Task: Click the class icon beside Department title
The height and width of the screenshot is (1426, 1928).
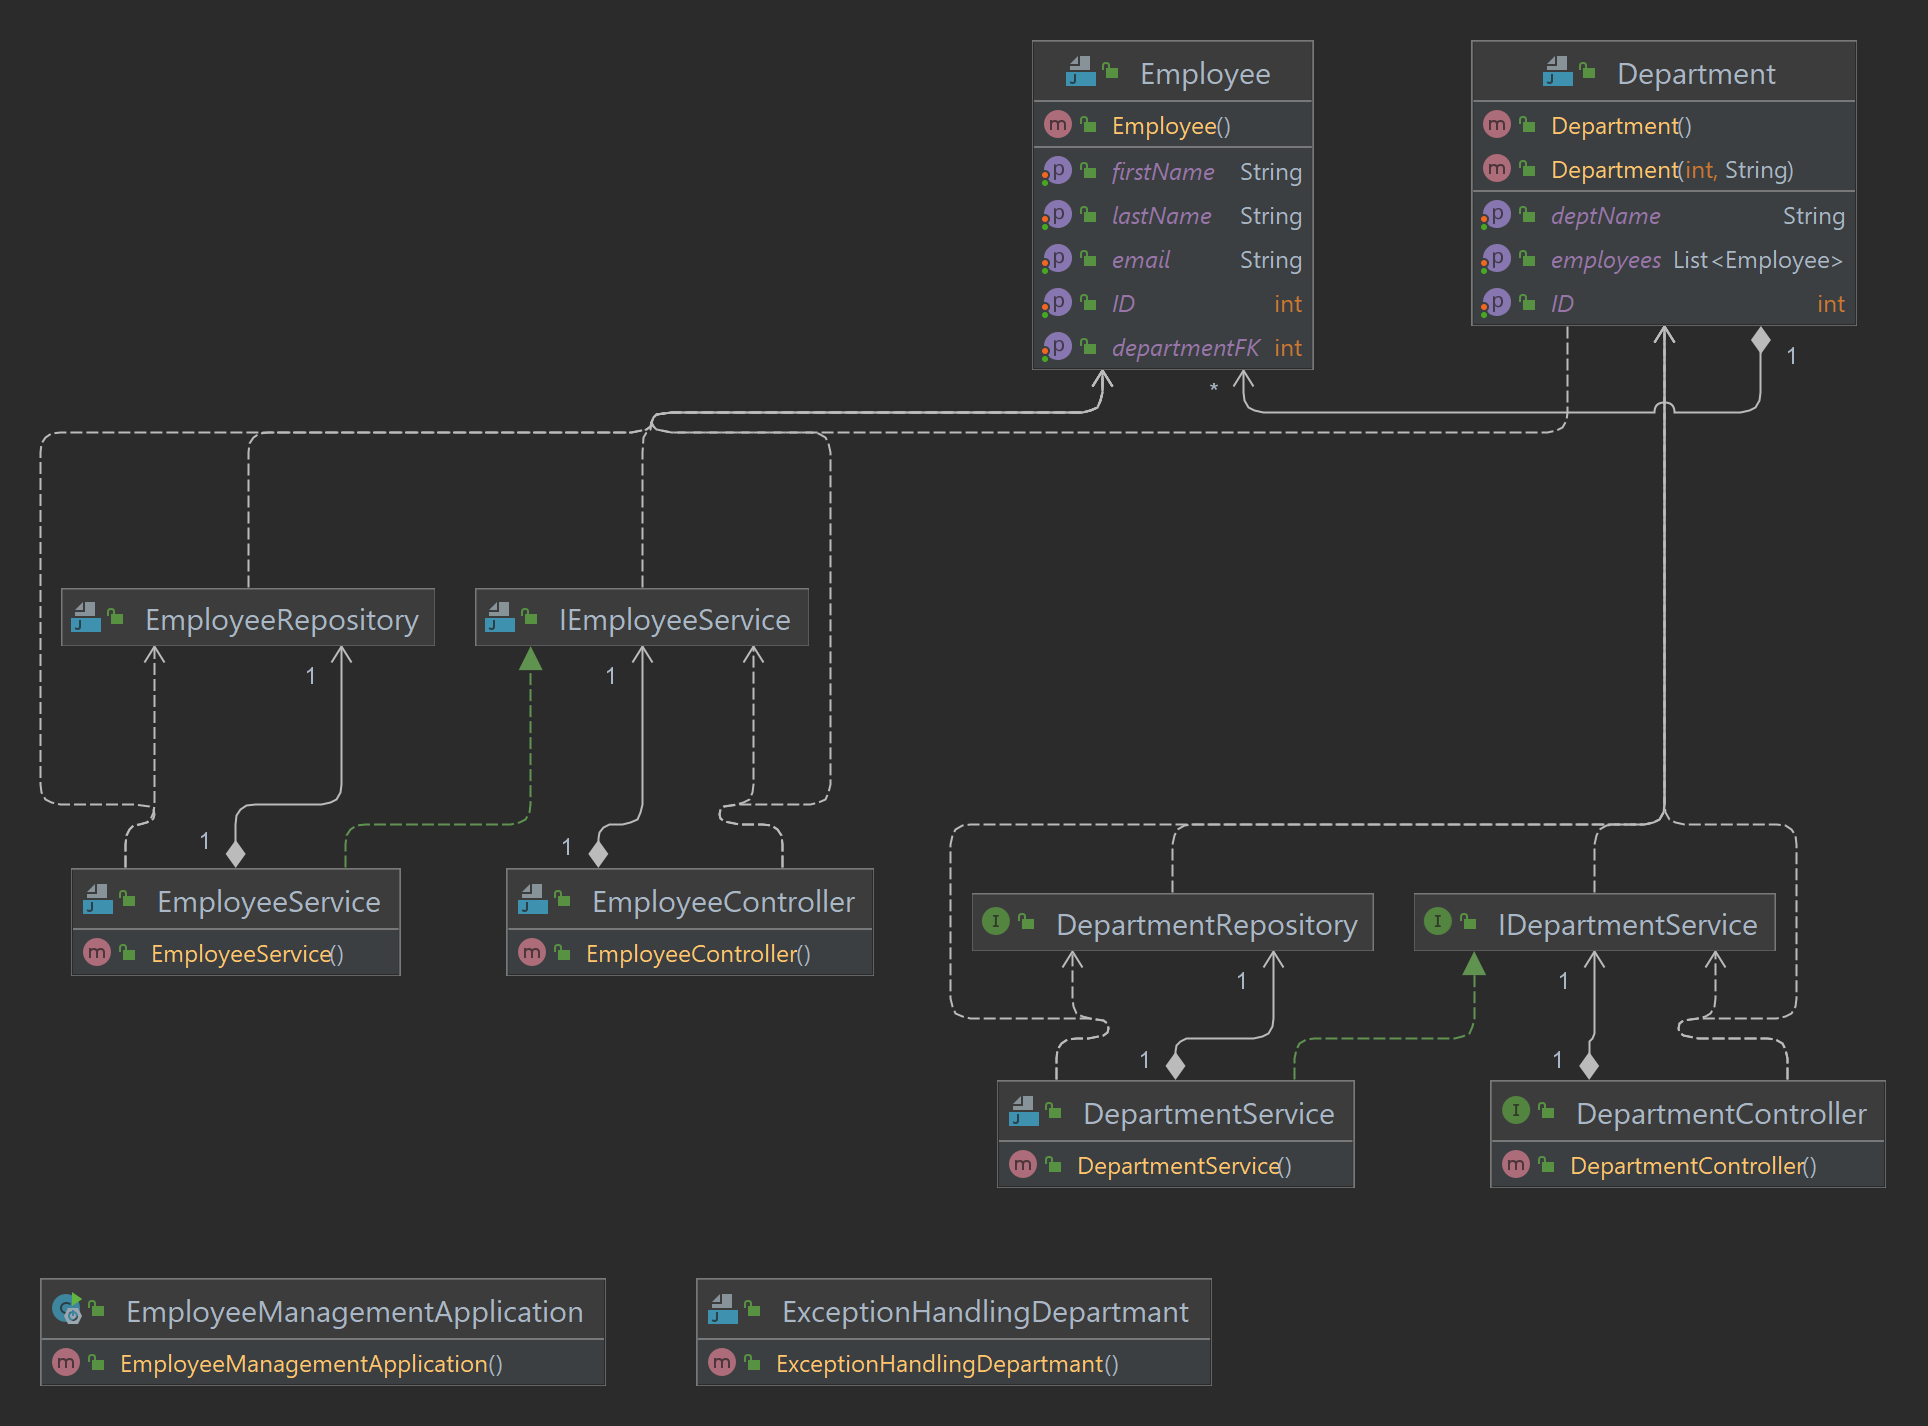Action: click(x=1558, y=72)
